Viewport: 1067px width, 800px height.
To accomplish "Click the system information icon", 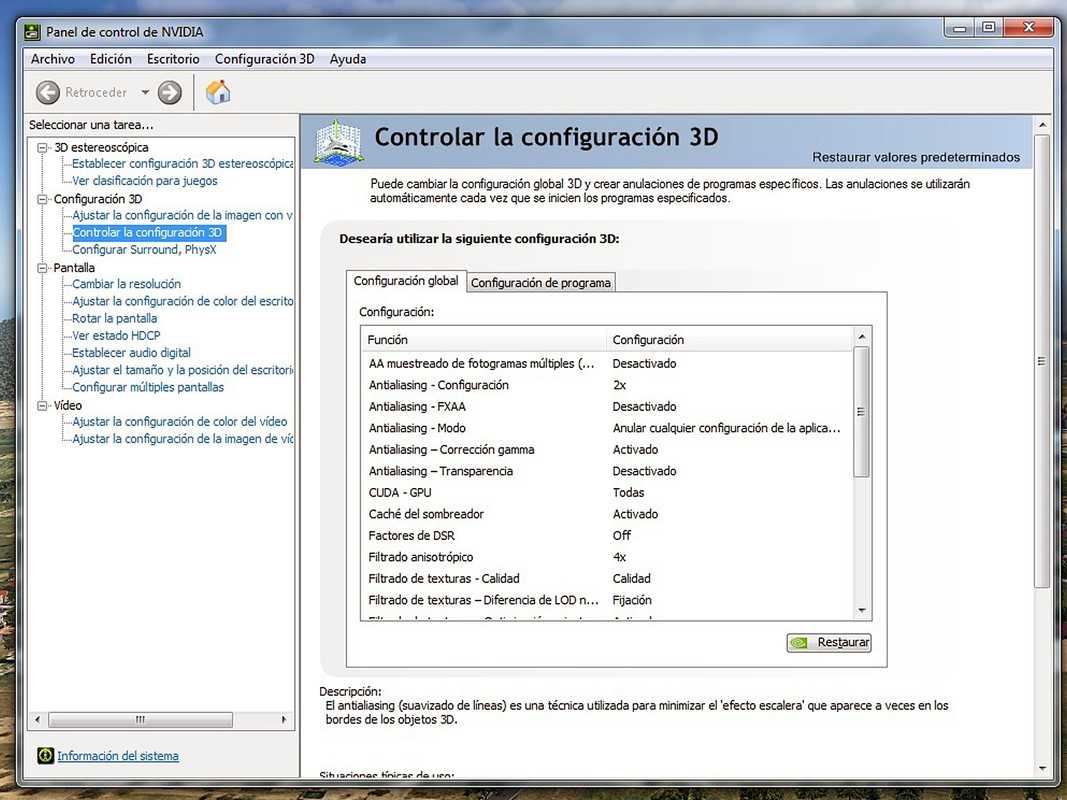I will [x=45, y=755].
